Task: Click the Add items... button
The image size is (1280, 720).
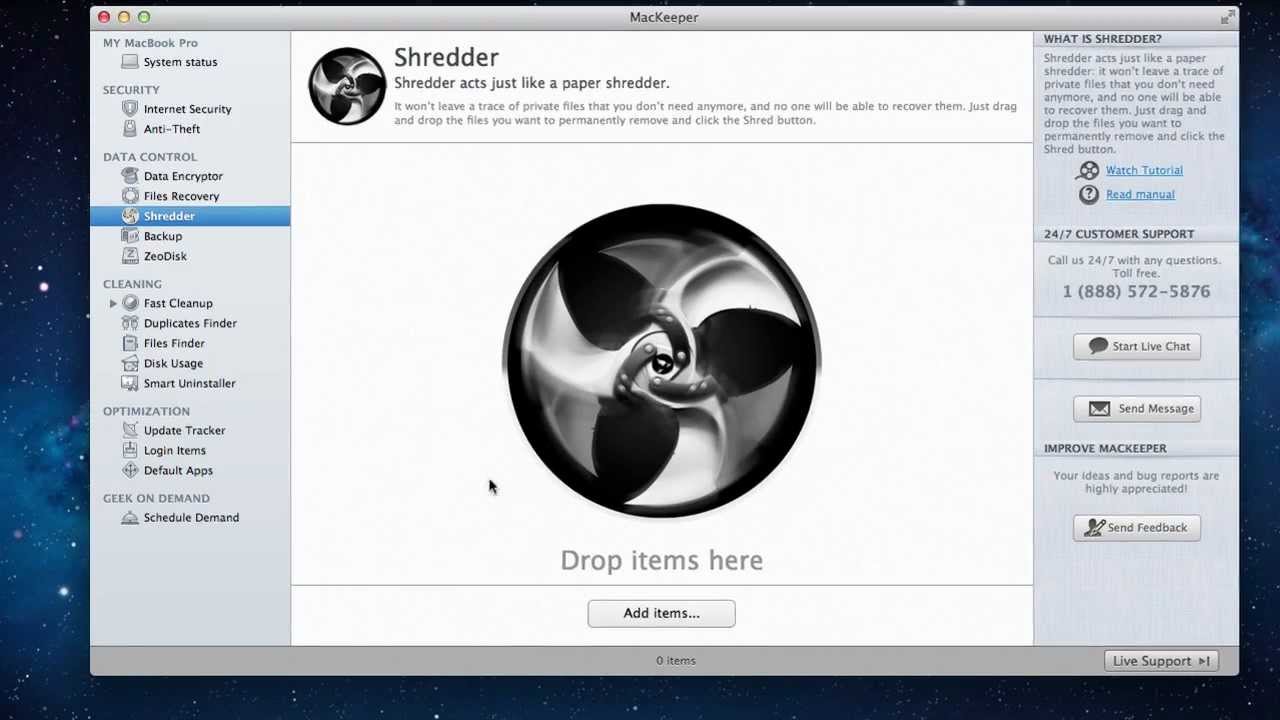Action: (x=661, y=613)
